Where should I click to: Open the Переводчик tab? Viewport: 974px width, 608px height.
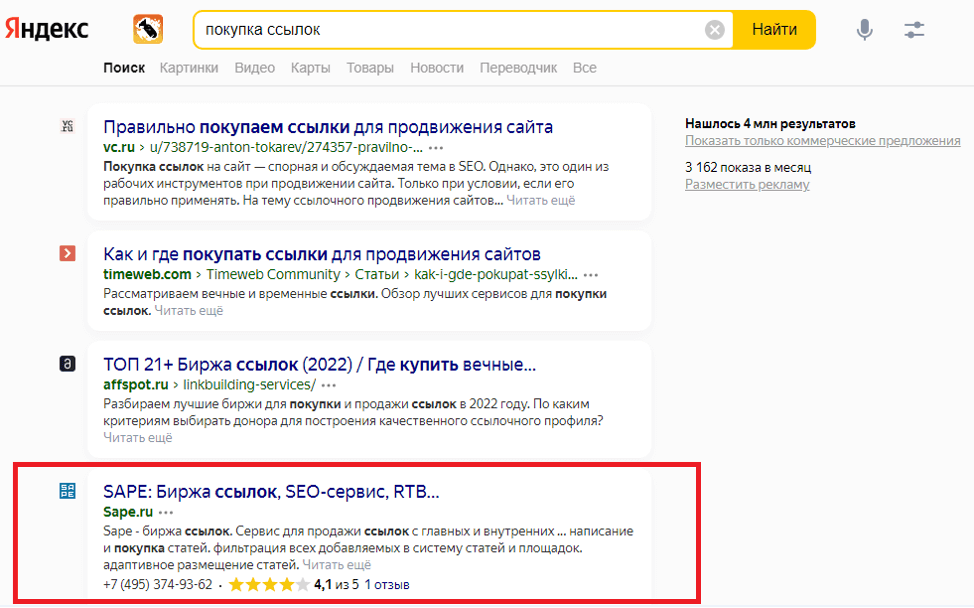pyautogui.click(x=518, y=68)
